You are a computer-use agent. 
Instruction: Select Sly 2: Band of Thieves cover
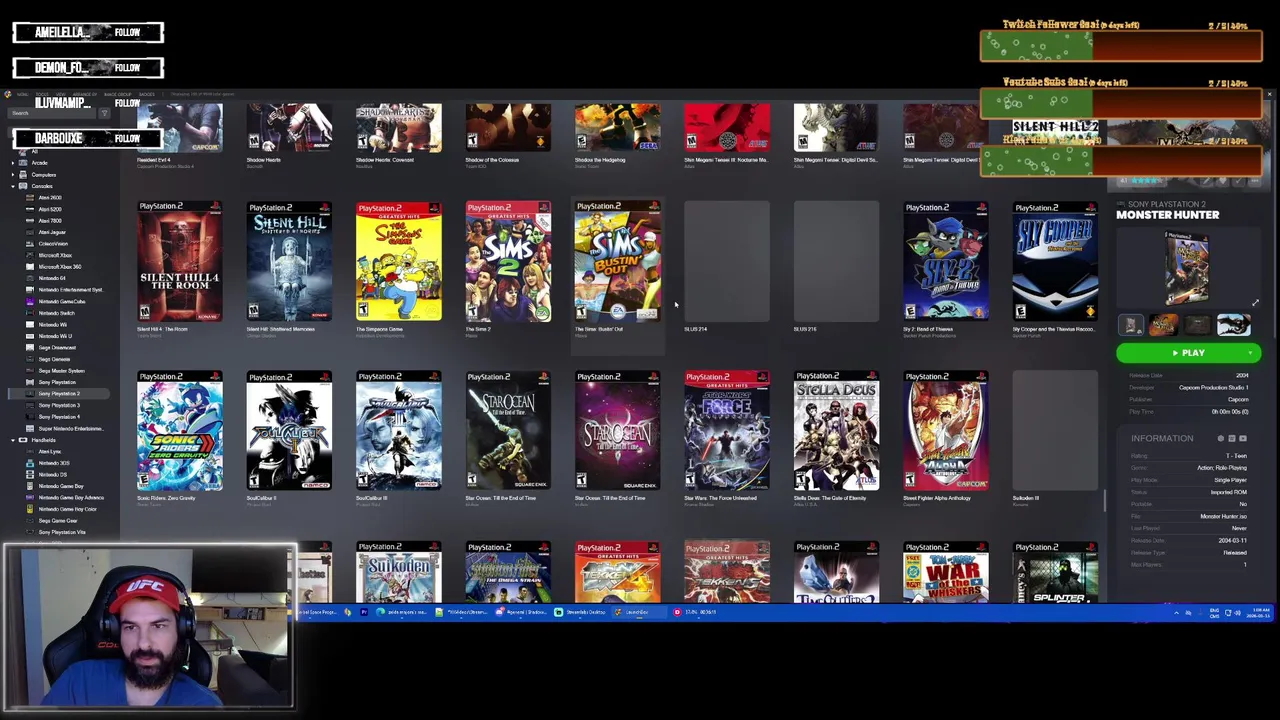(x=946, y=262)
